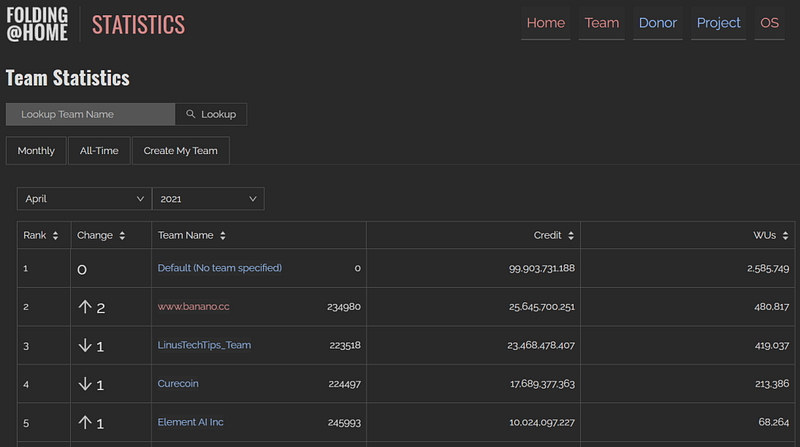Click the Folding@Home logo
Viewport: 800px width, 447px height.
click(37, 24)
